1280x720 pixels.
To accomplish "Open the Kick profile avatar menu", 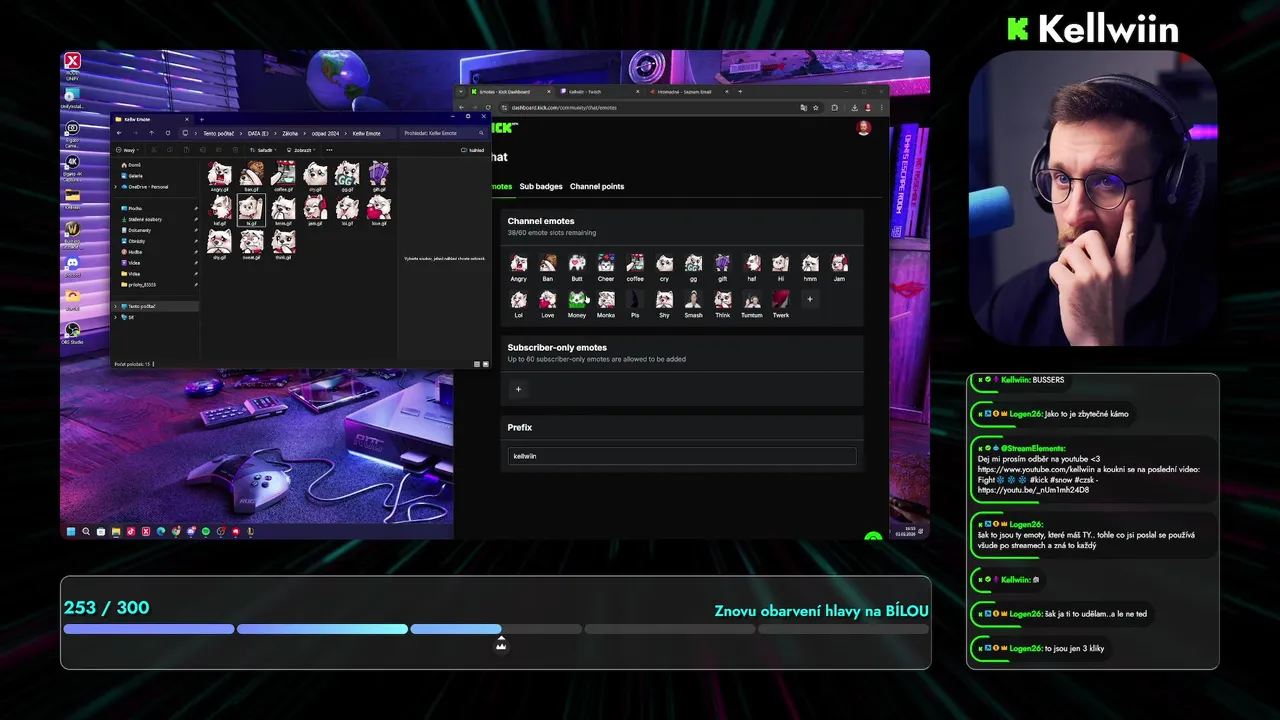I will (x=864, y=127).
